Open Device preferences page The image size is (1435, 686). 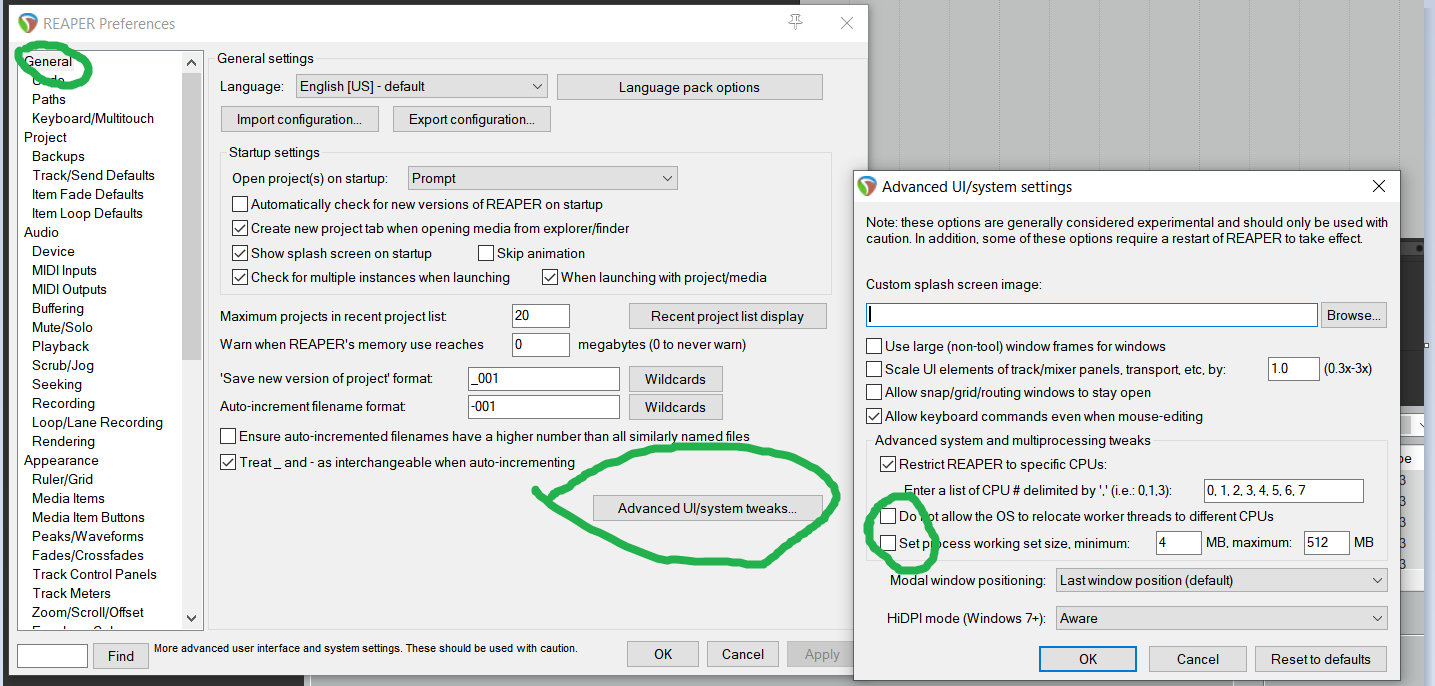[x=53, y=251]
